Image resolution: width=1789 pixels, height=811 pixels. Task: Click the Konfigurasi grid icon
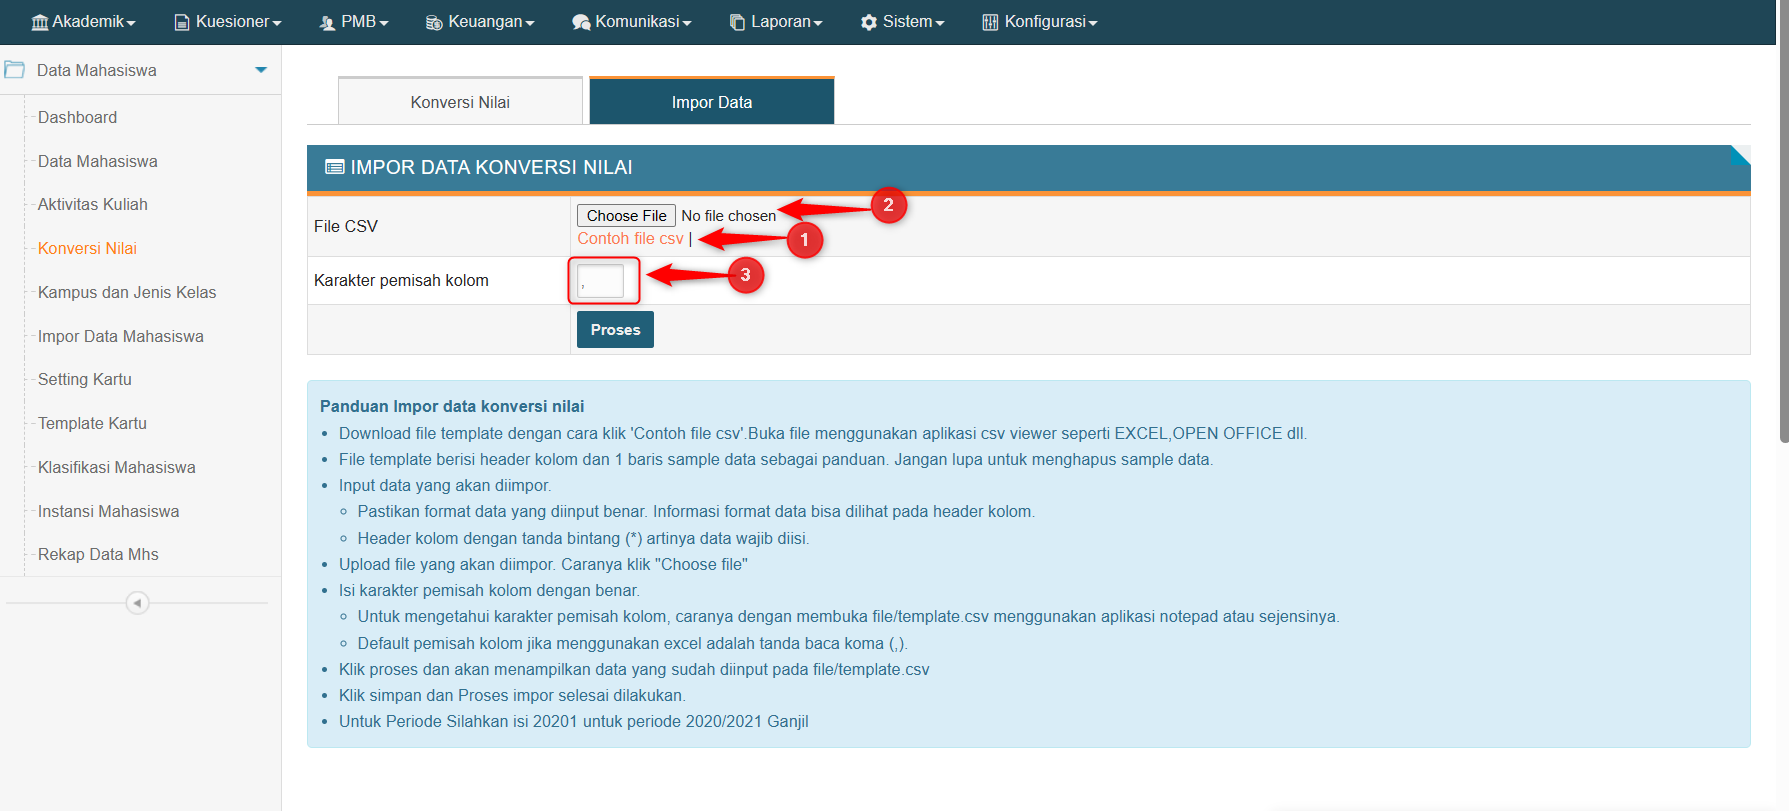990,22
